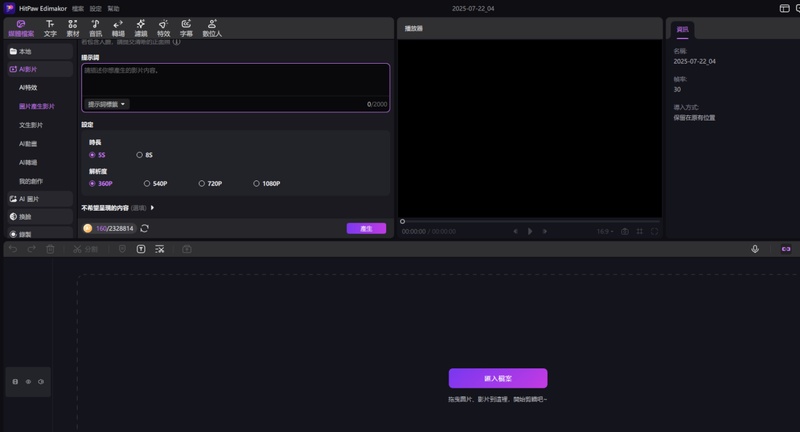Expand the 錄製 record section
Screen dimensions: 800x432
click(40, 234)
